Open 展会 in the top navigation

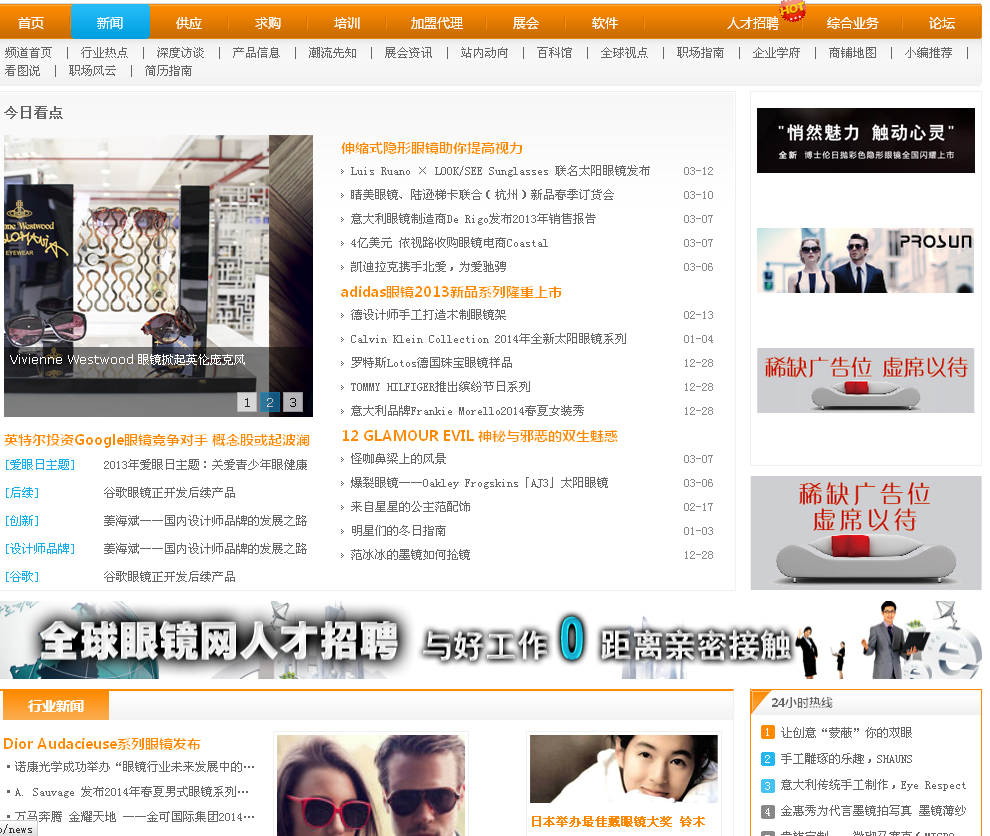click(525, 23)
